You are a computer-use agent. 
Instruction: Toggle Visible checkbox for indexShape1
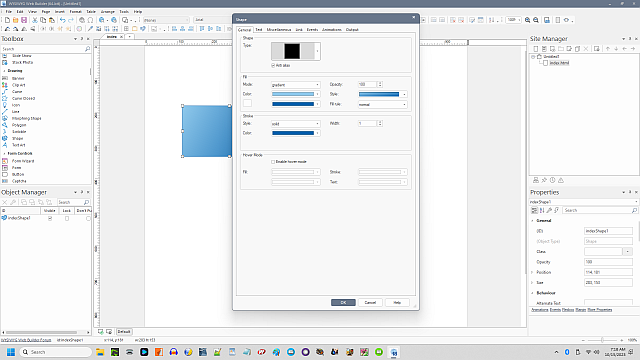point(50,218)
